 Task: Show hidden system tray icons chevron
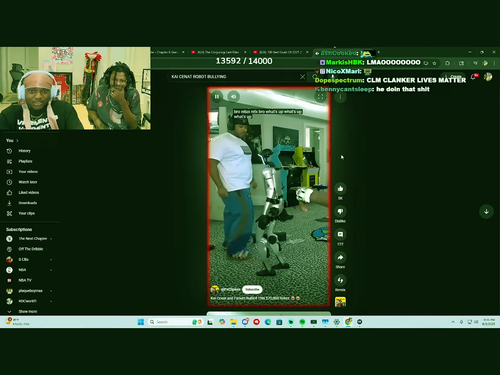[453, 322]
